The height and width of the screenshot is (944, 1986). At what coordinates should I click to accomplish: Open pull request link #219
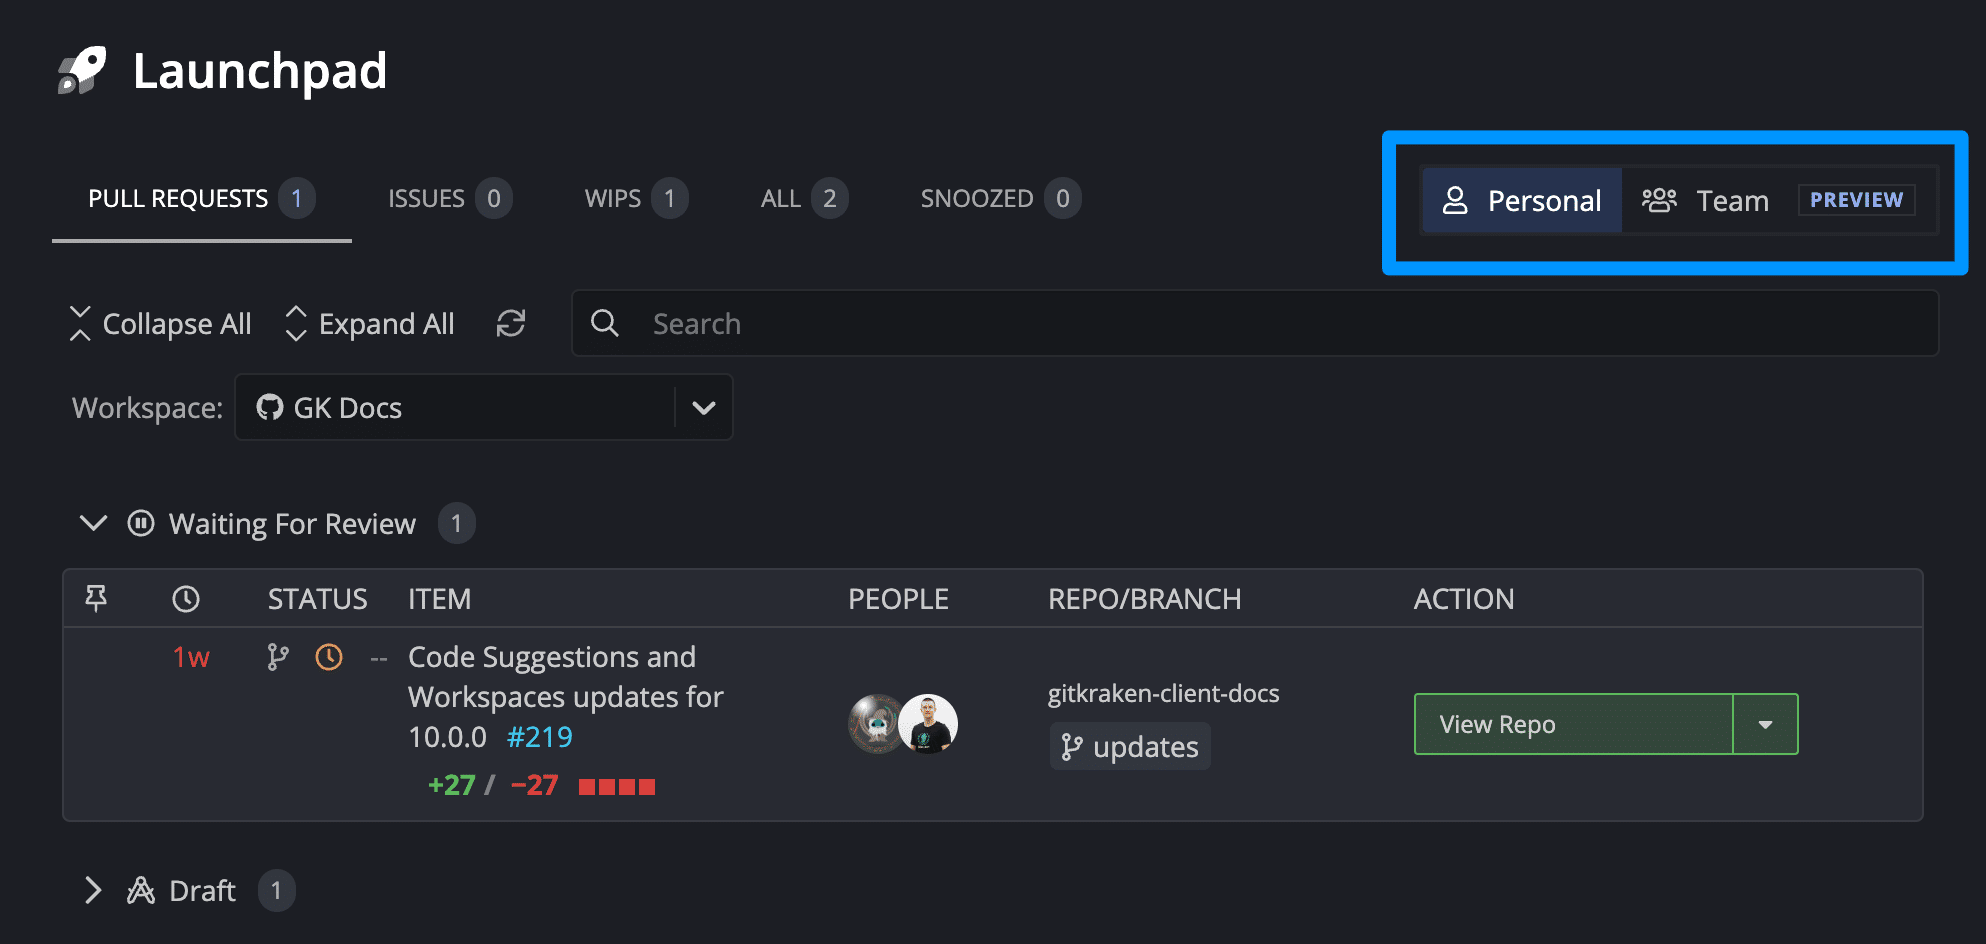click(x=540, y=737)
